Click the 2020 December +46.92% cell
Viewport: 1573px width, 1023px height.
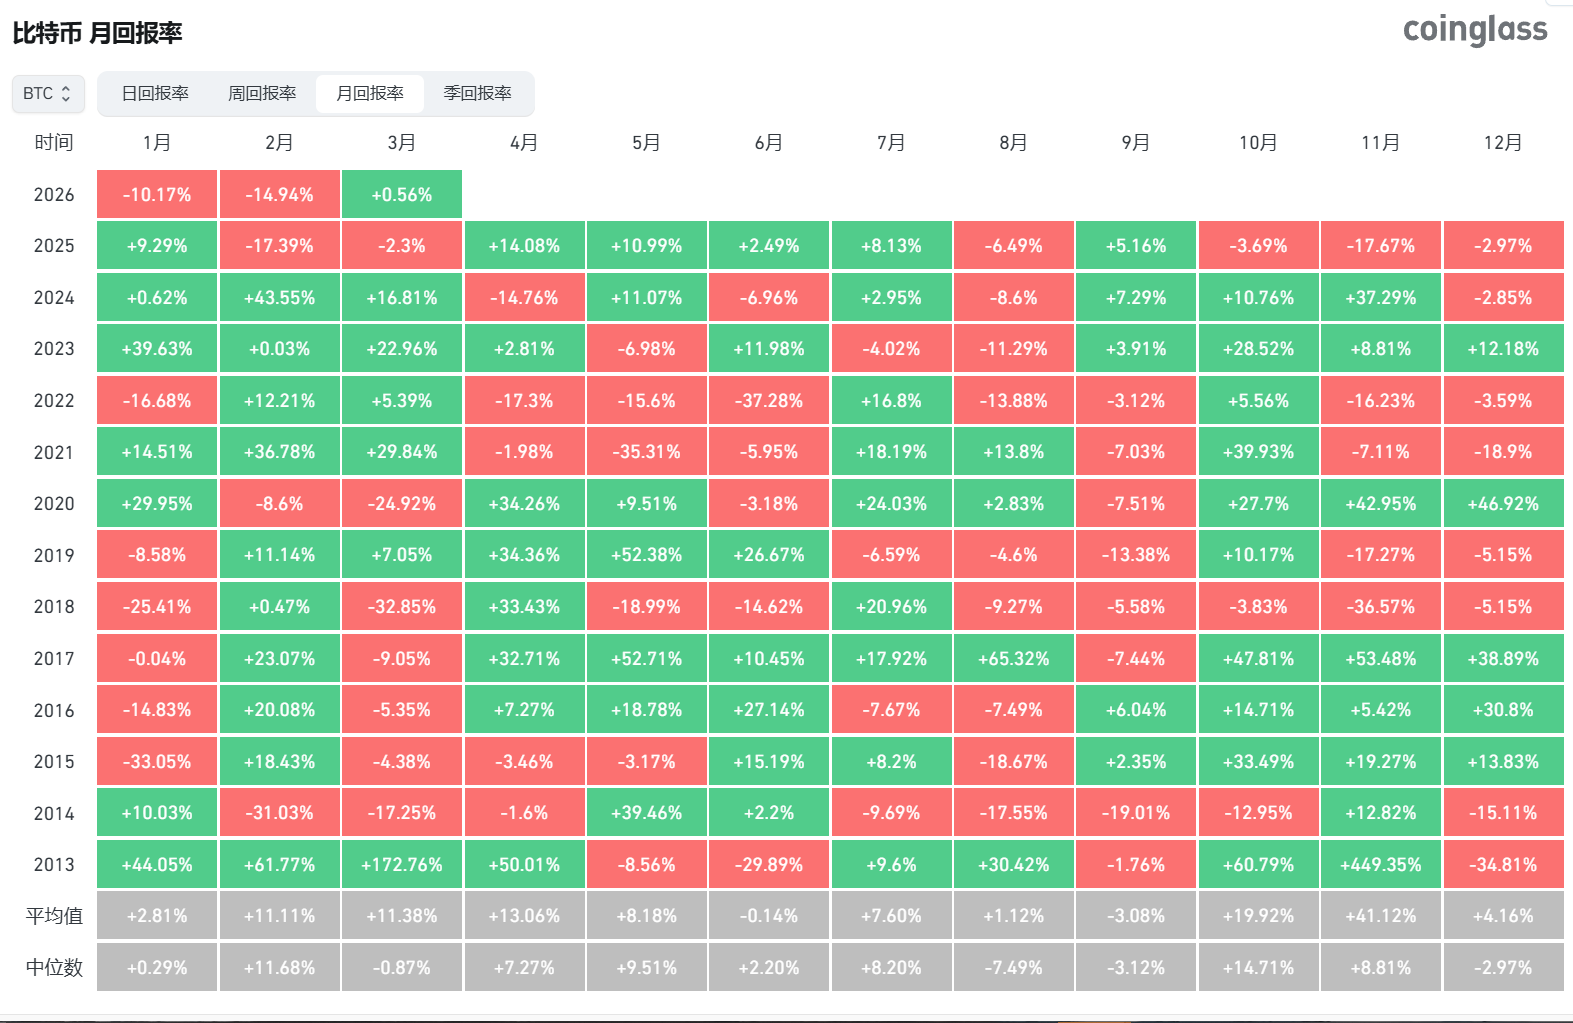1502,504
